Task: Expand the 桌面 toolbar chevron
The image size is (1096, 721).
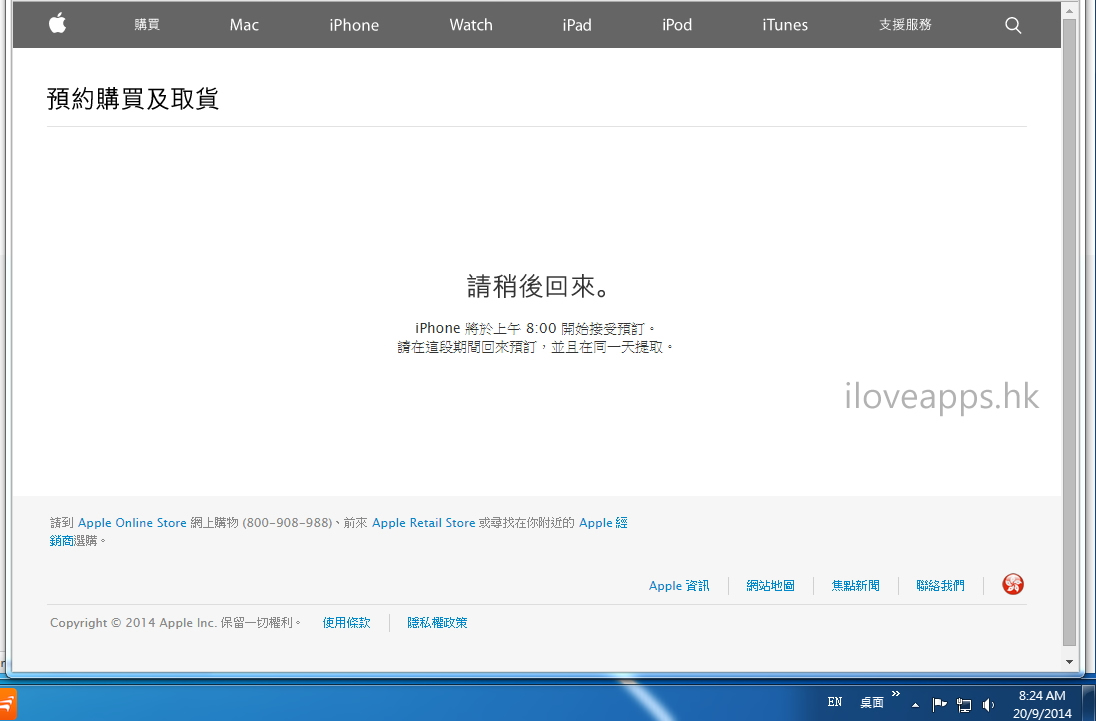Action: [896, 694]
